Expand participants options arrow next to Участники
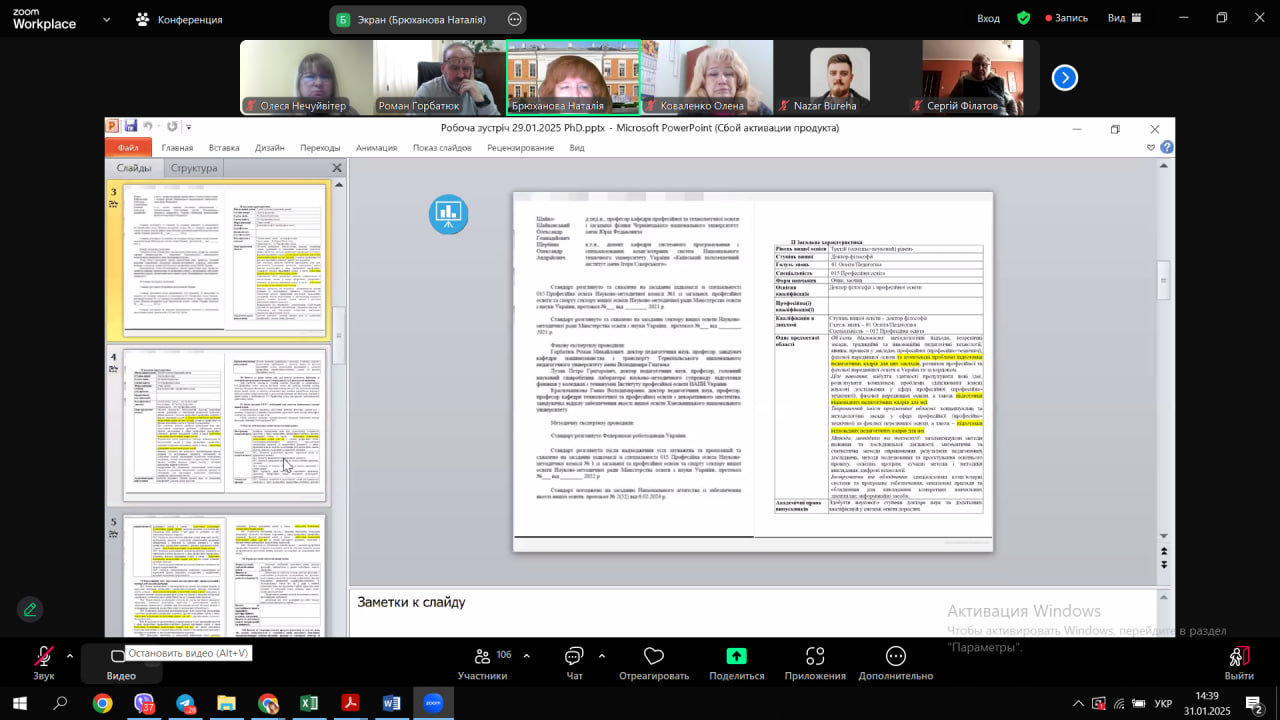 coord(526,656)
